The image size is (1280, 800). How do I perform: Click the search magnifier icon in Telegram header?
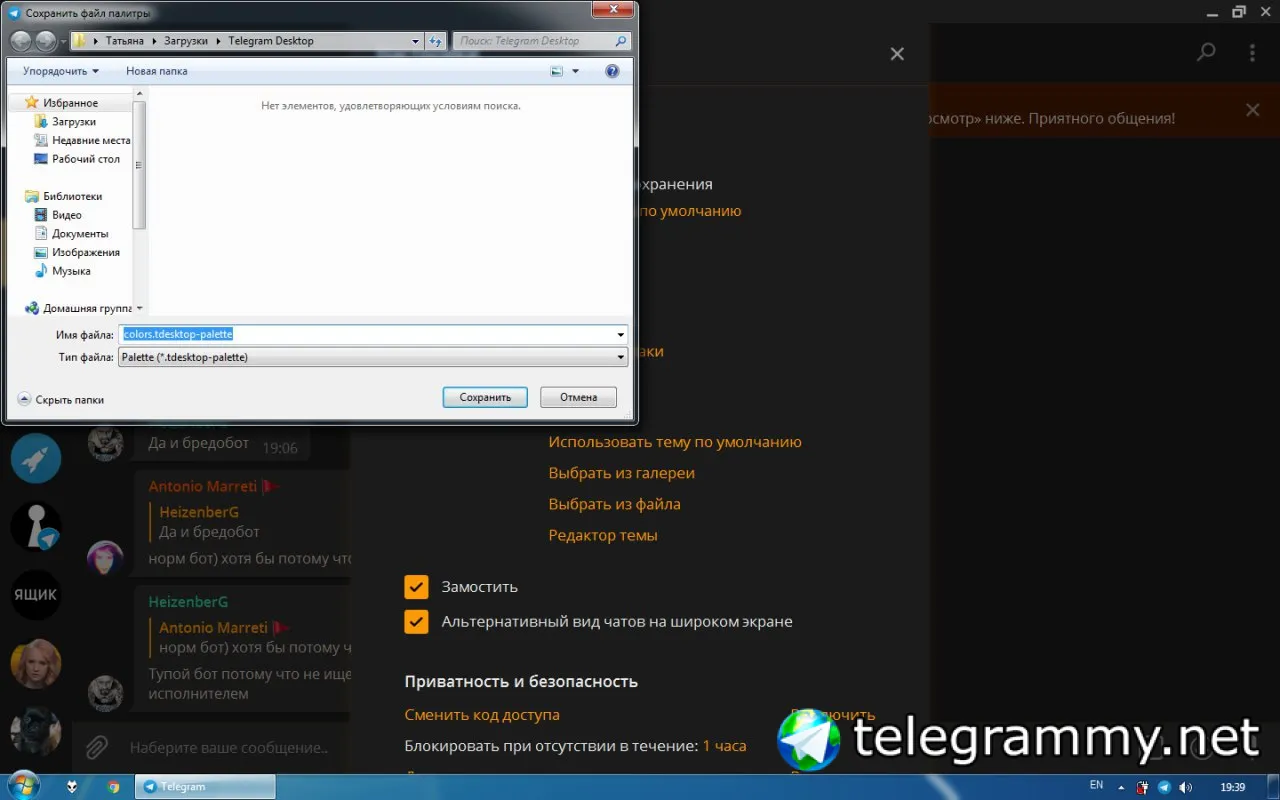[1207, 52]
